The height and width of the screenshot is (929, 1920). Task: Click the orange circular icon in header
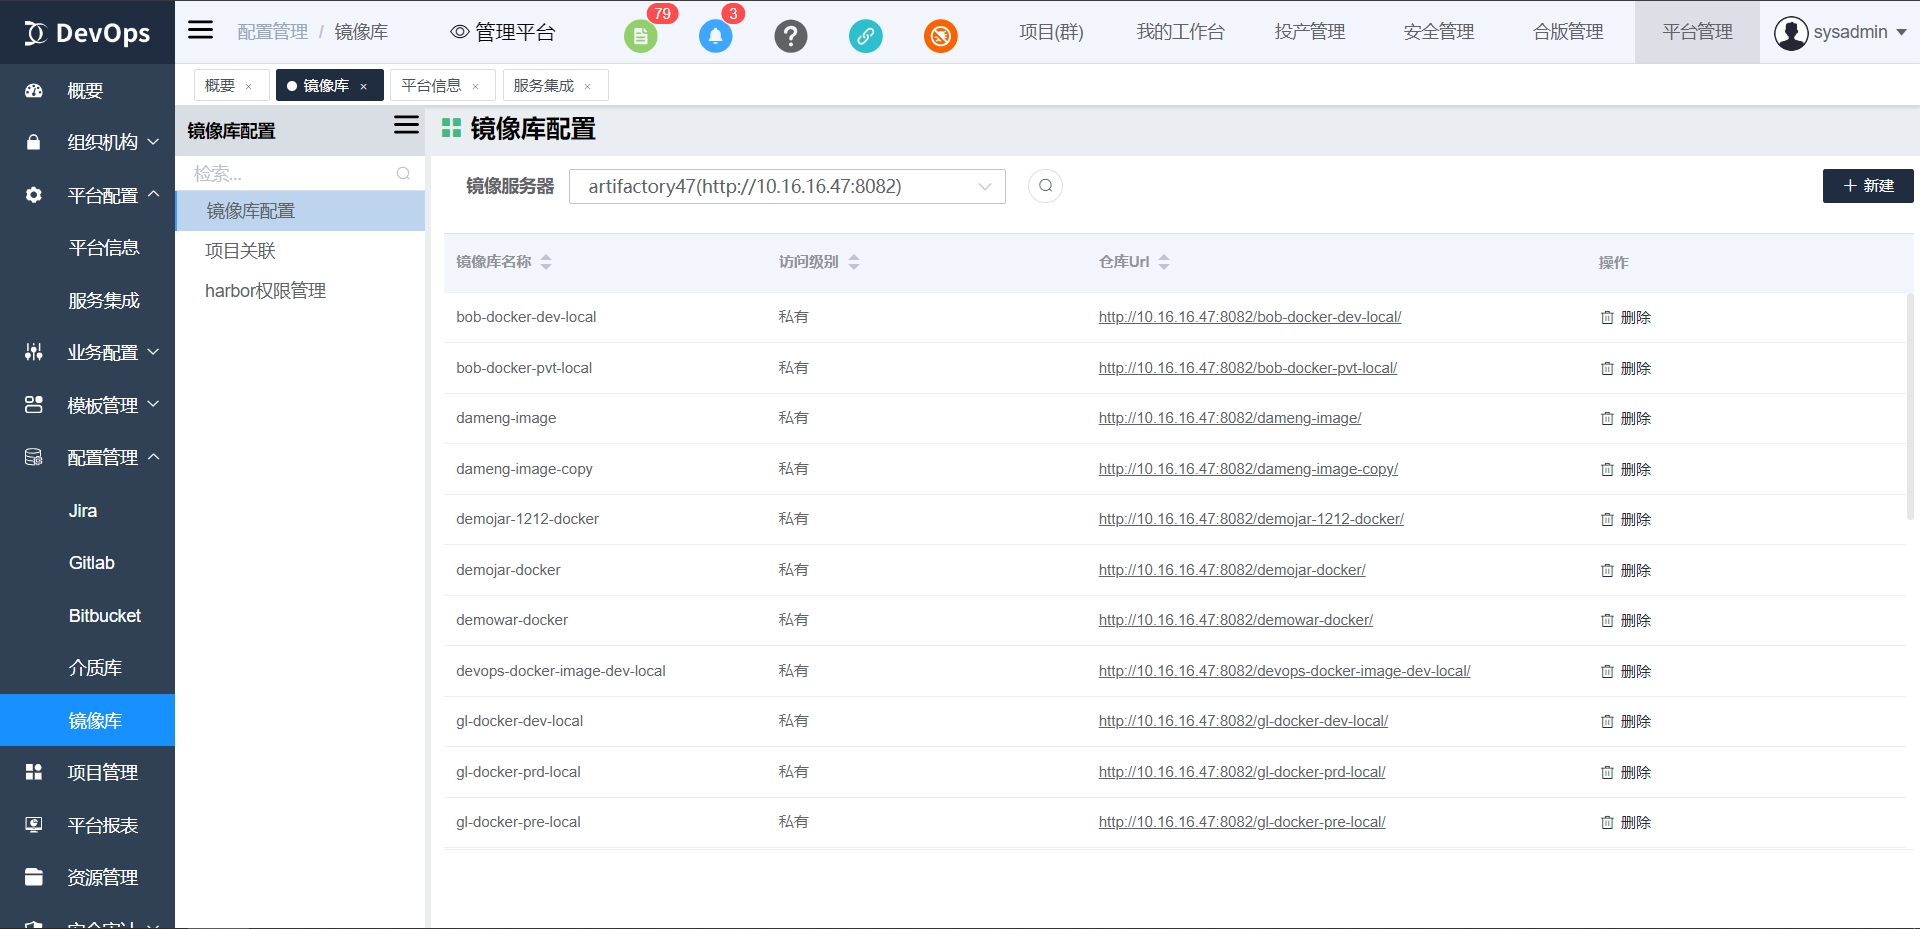[940, 36]
